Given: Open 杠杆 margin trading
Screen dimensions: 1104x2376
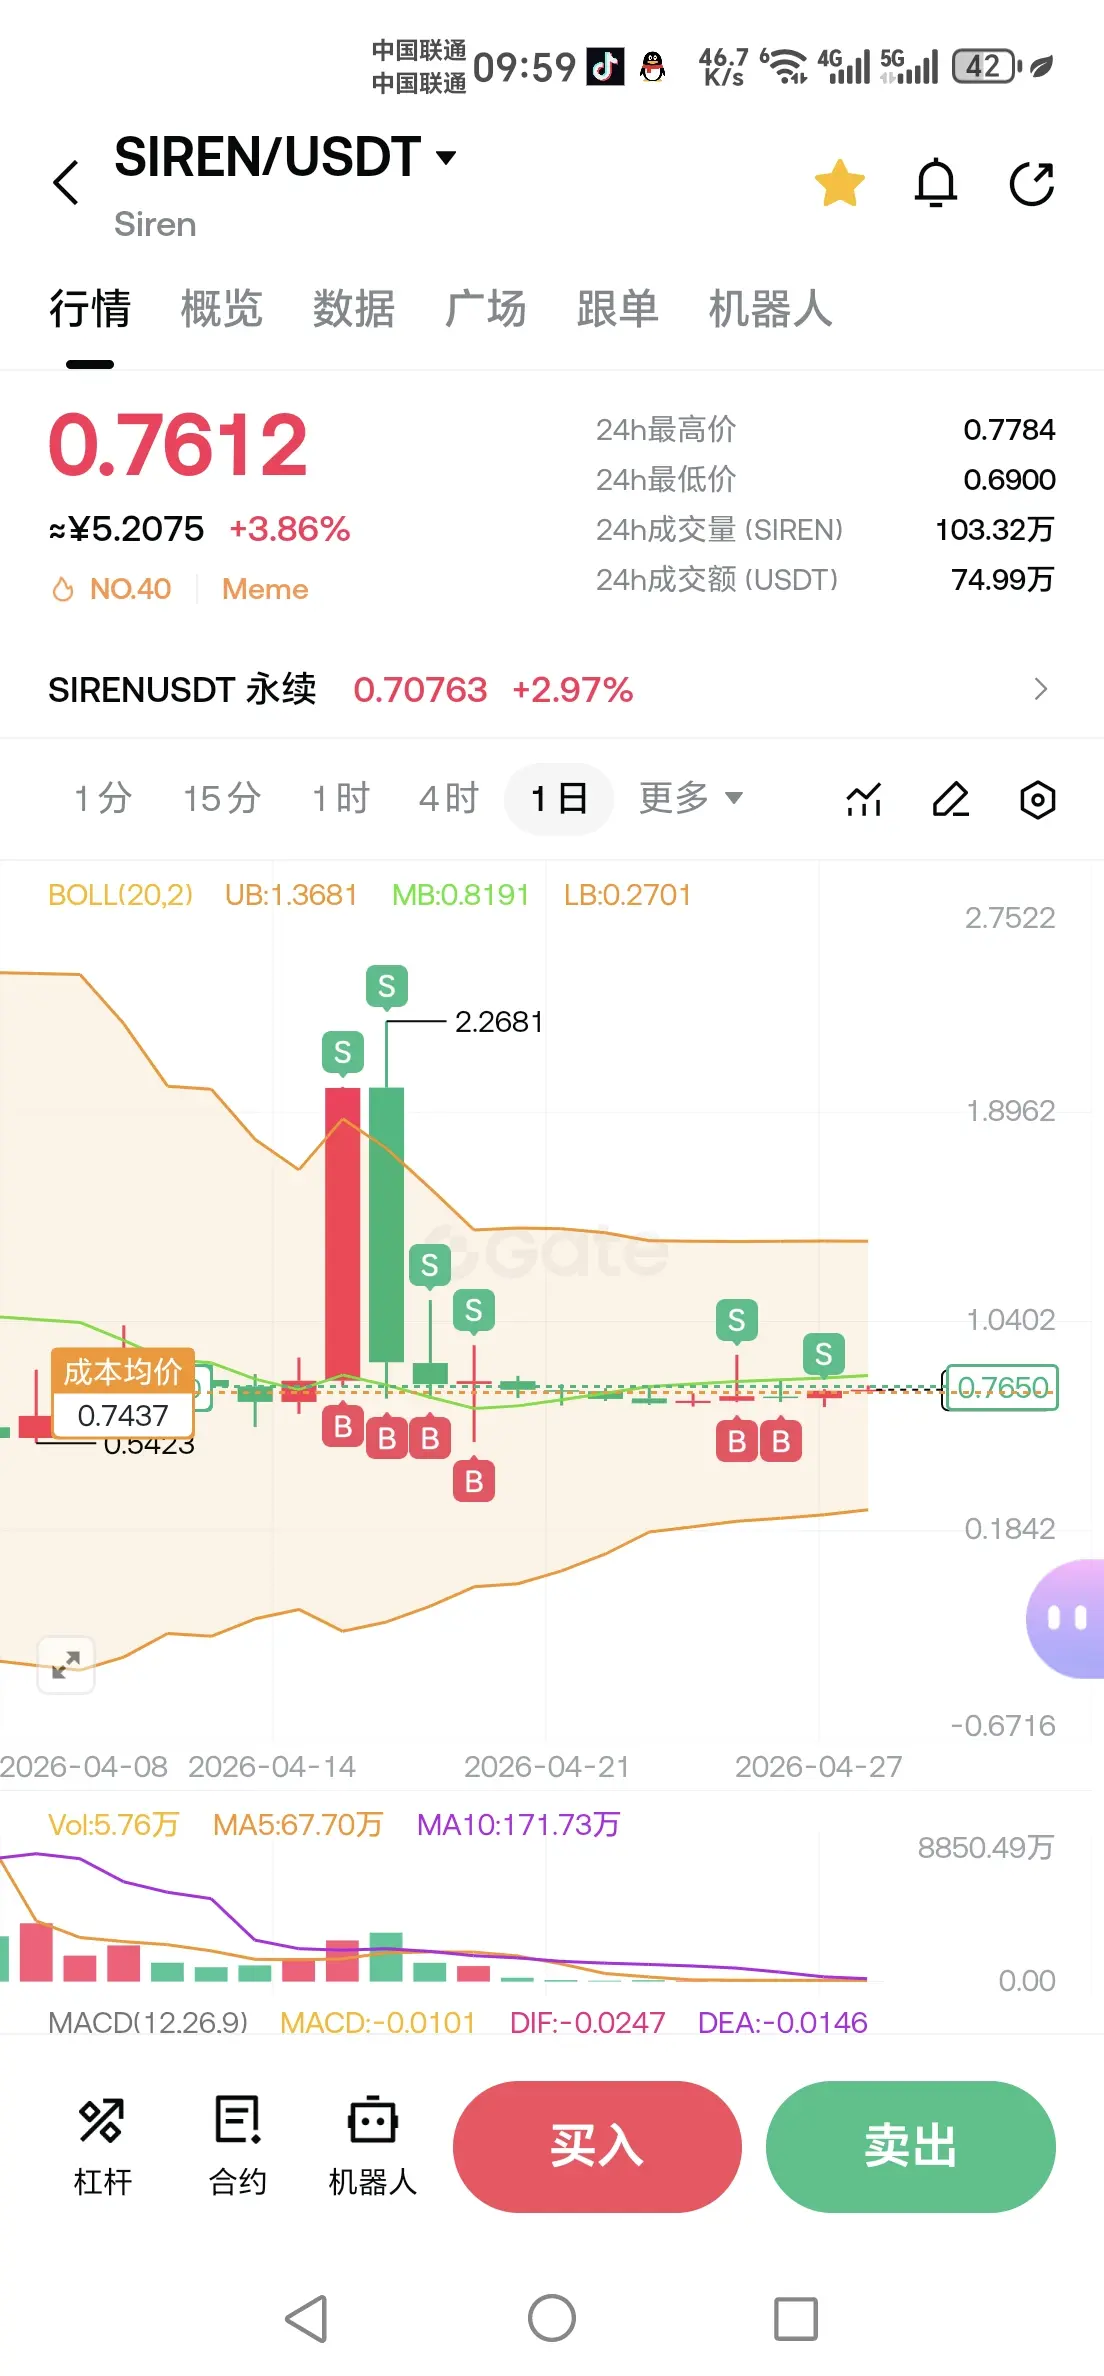Looking at the screenshot, I should 102,2146.
